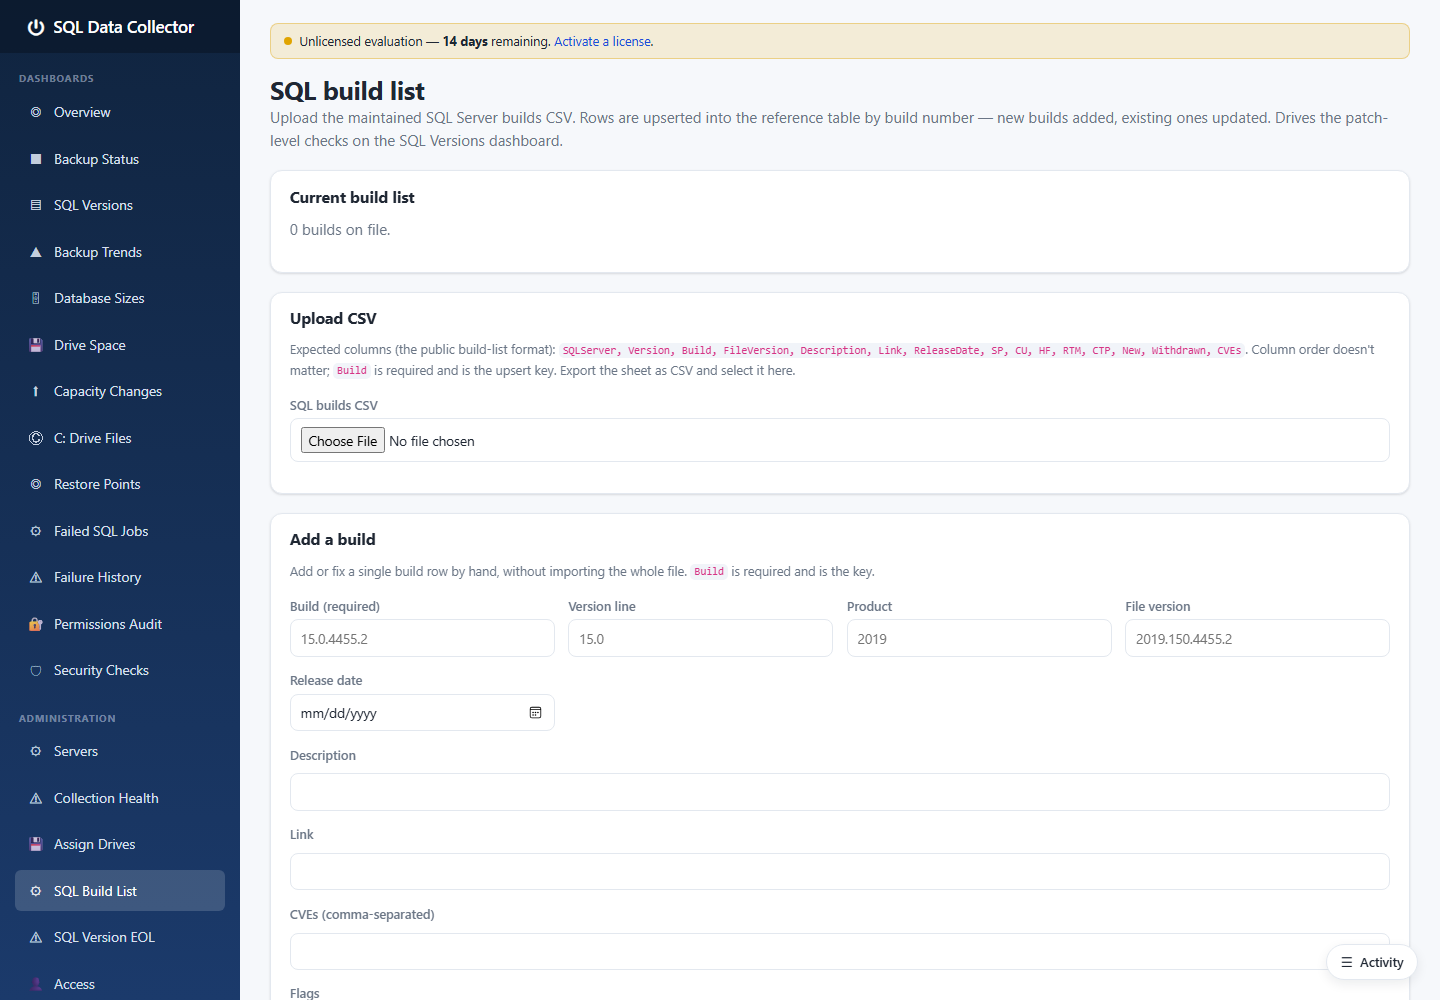Image resolution: width=1440 pixels, height=1000 pixels.
Task: Click the '14 days' remaining text
Action: (x=465, y=42)
